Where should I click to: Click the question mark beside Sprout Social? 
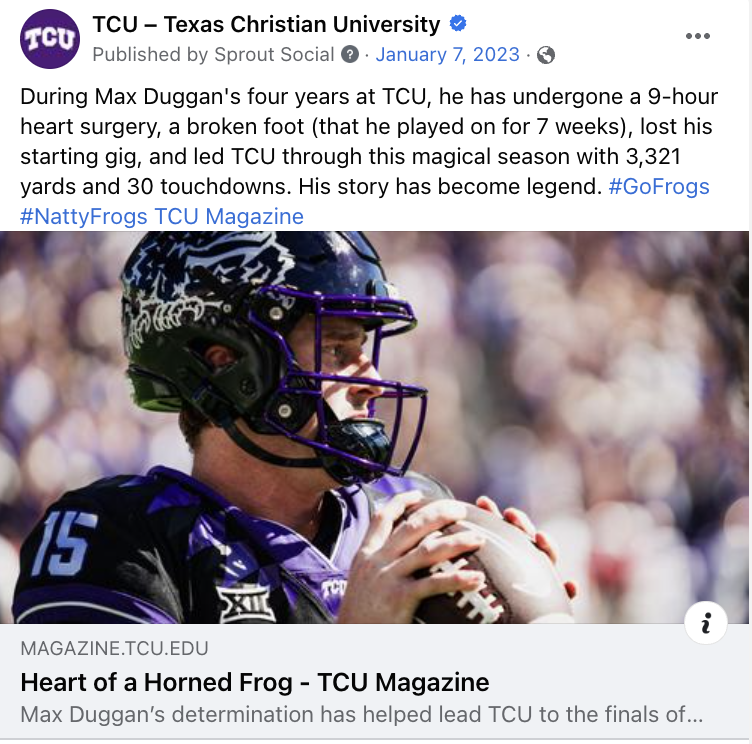click(x=350, y=55)
